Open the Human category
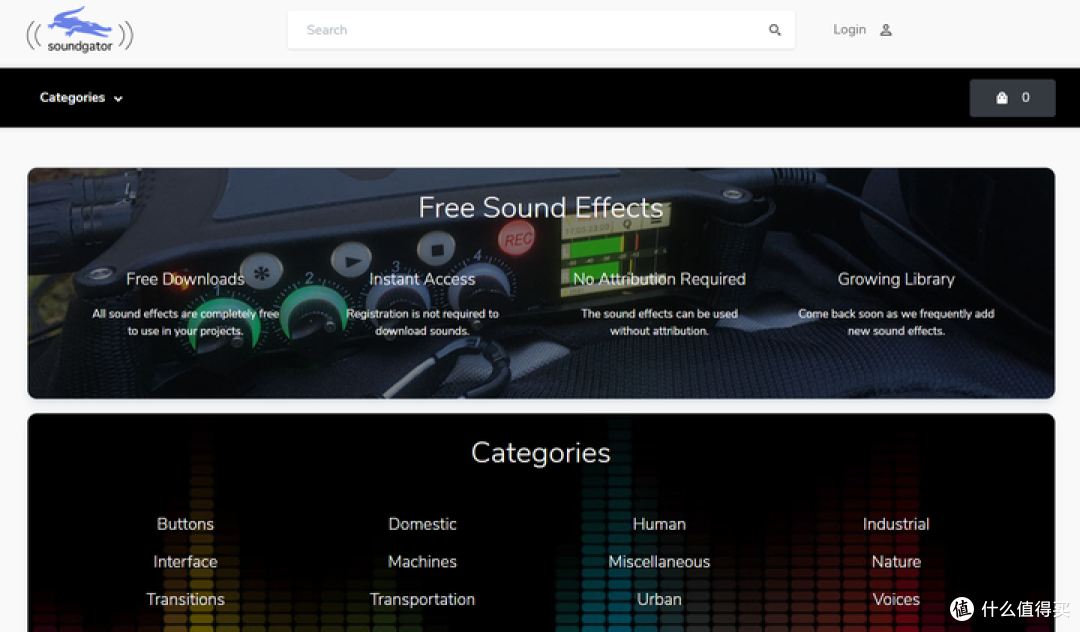The width and height of the screenshot is (1080, 632). 659,524
